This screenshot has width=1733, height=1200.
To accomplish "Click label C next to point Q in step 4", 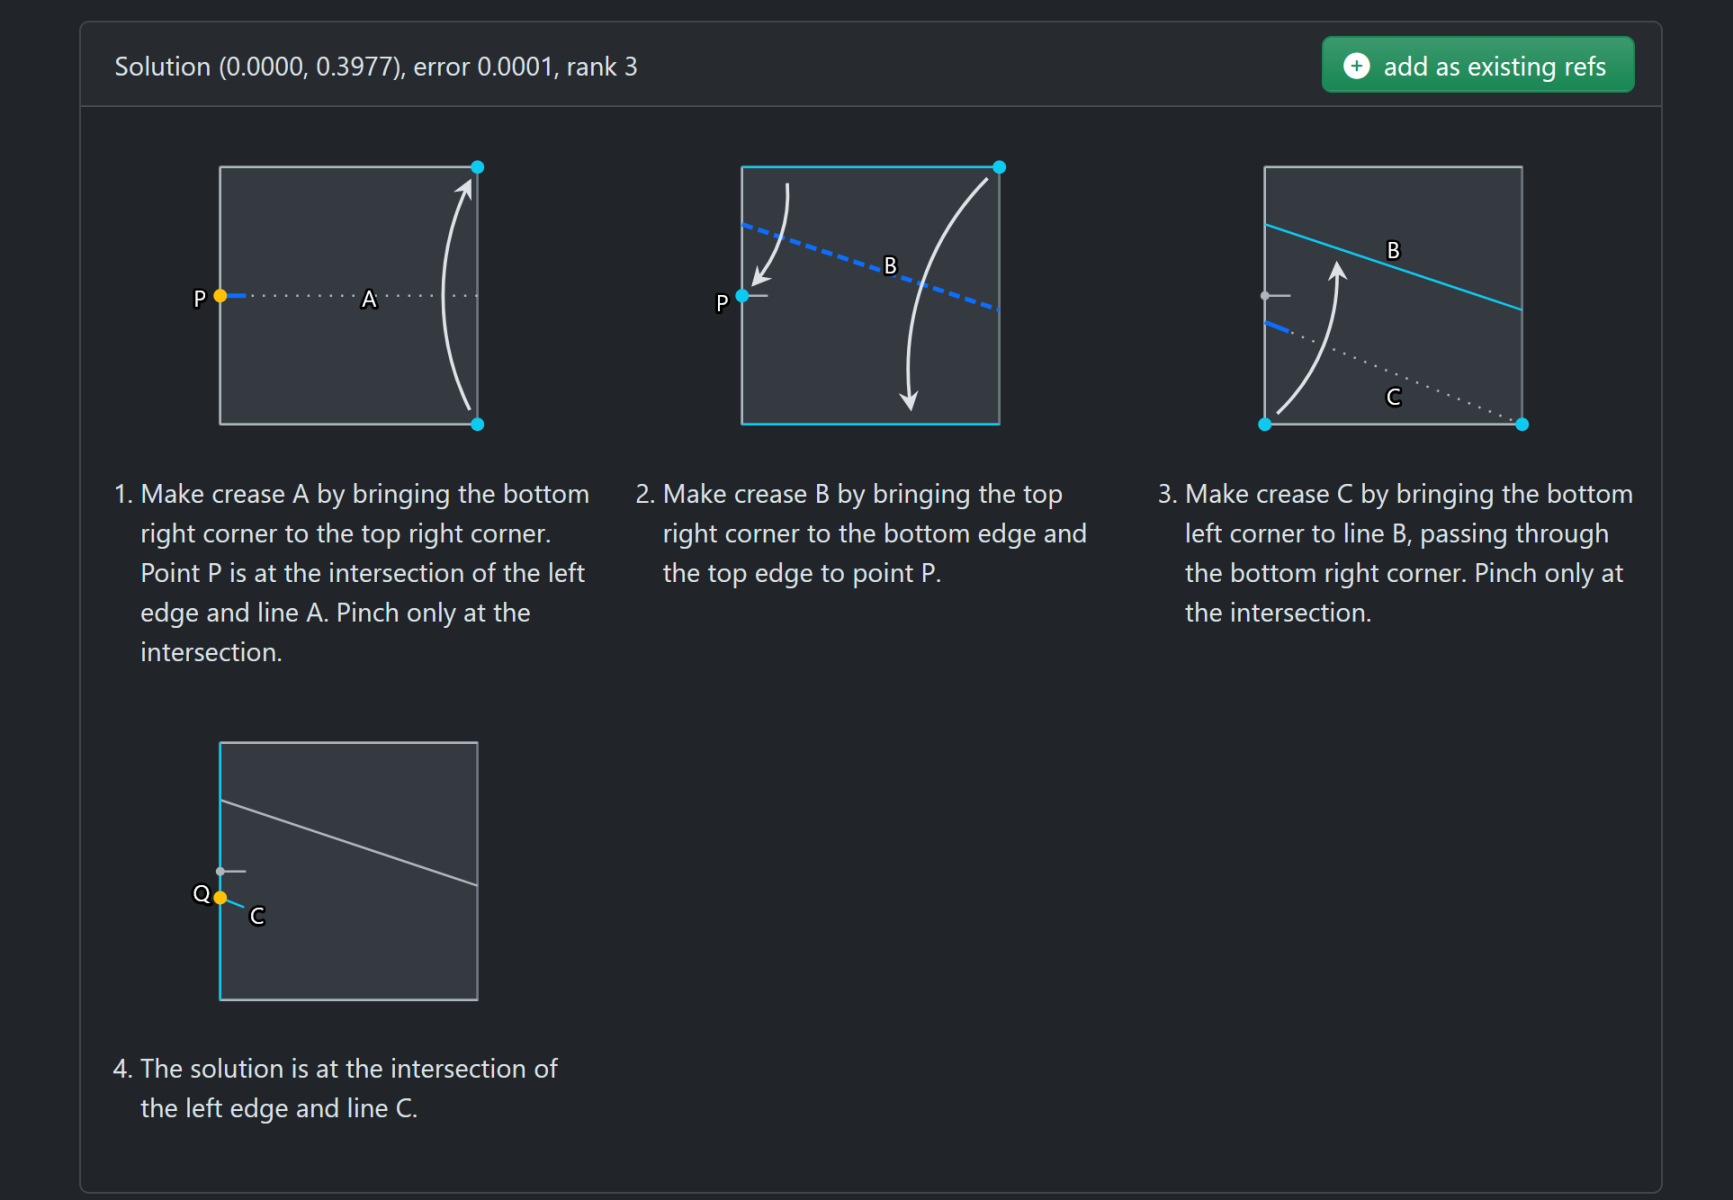I will point(257,916).
